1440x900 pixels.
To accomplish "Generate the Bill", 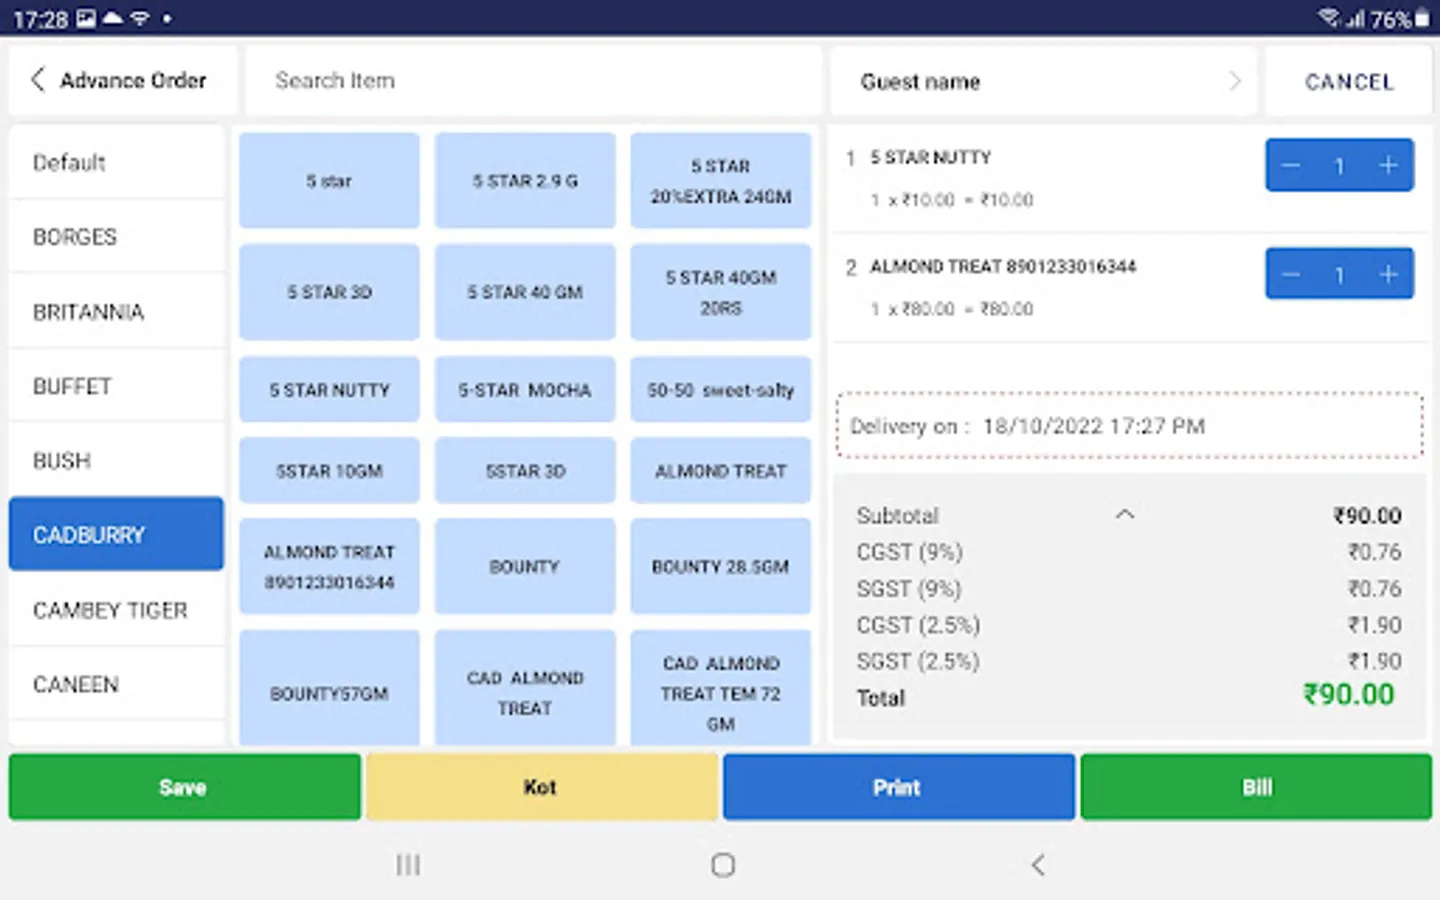I will [1256, 787].
